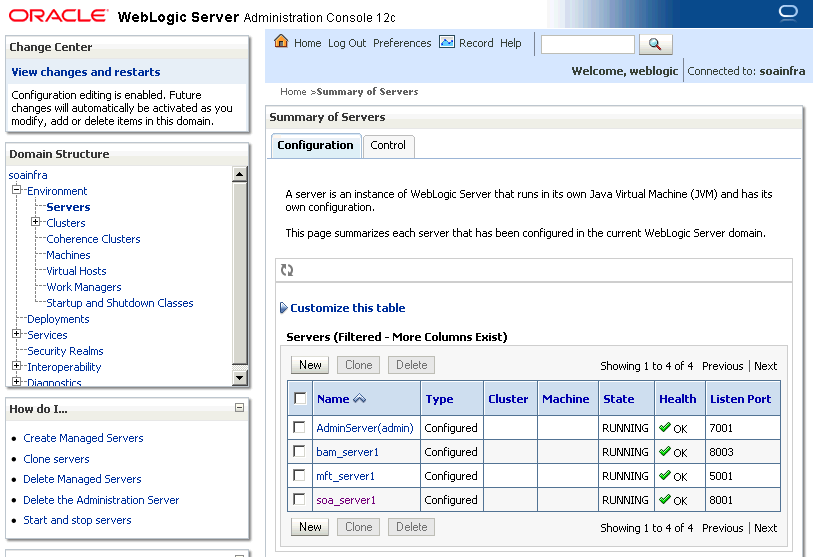The image size is (813, 557).
Task: Click the Record toolbar link
Action: (476, 44)
